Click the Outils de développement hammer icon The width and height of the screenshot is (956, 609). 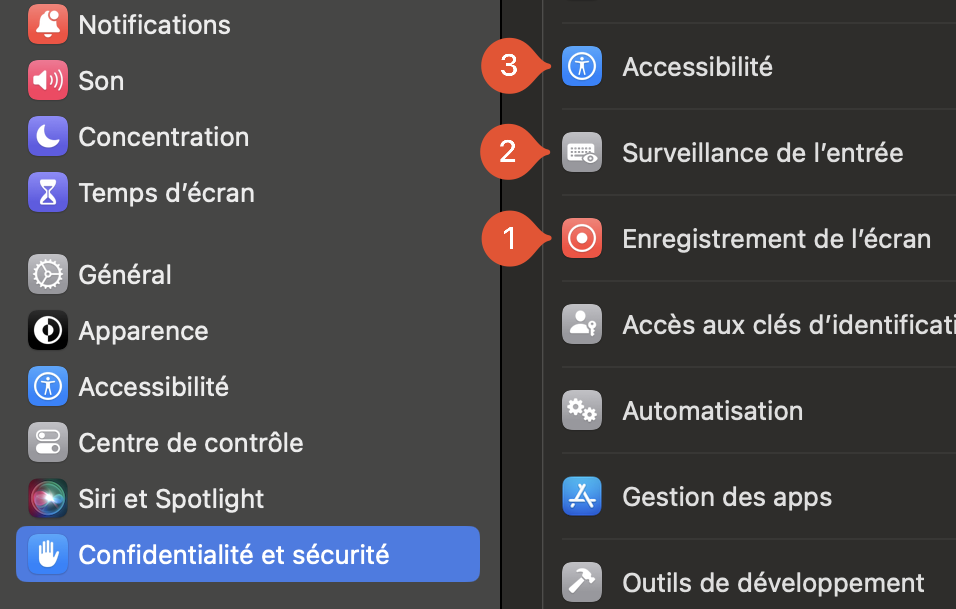click(x=582, y=582)
